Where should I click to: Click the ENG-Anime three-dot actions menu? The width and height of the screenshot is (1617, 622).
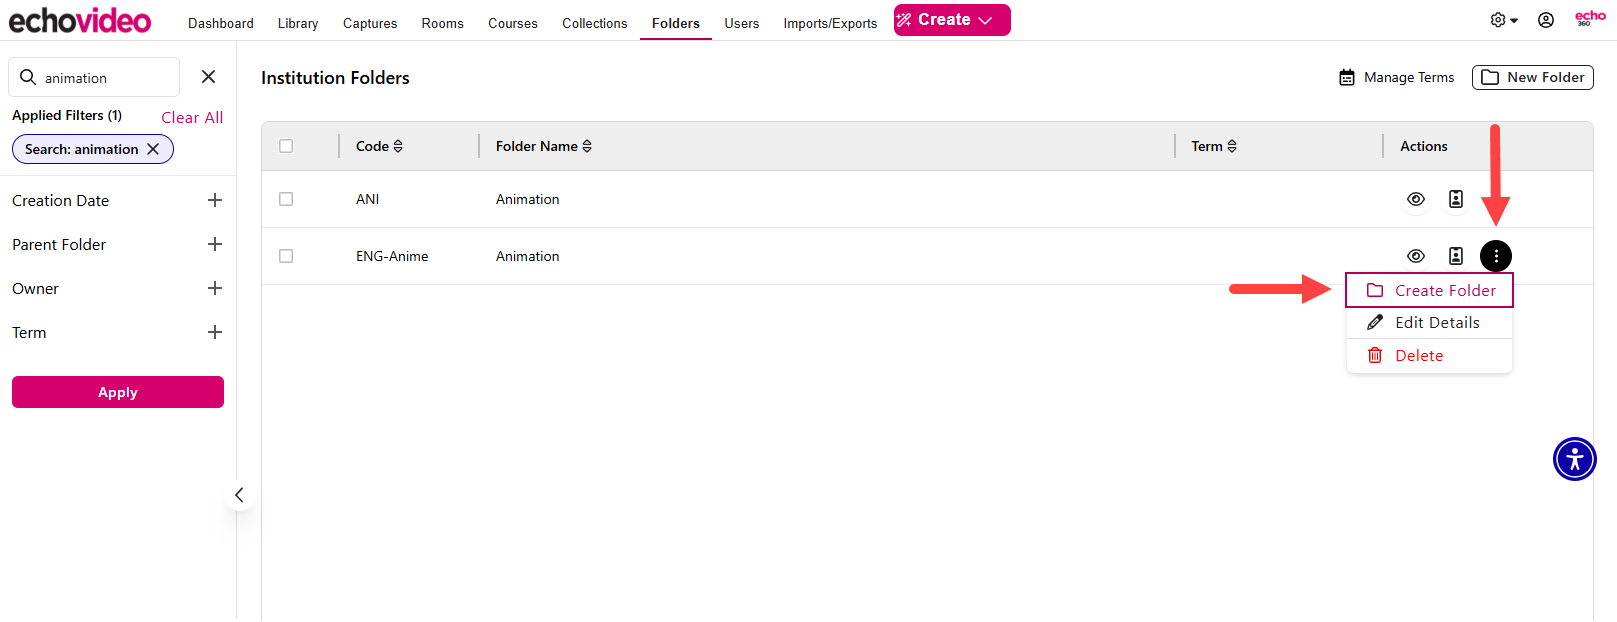tap(1496, 256)
